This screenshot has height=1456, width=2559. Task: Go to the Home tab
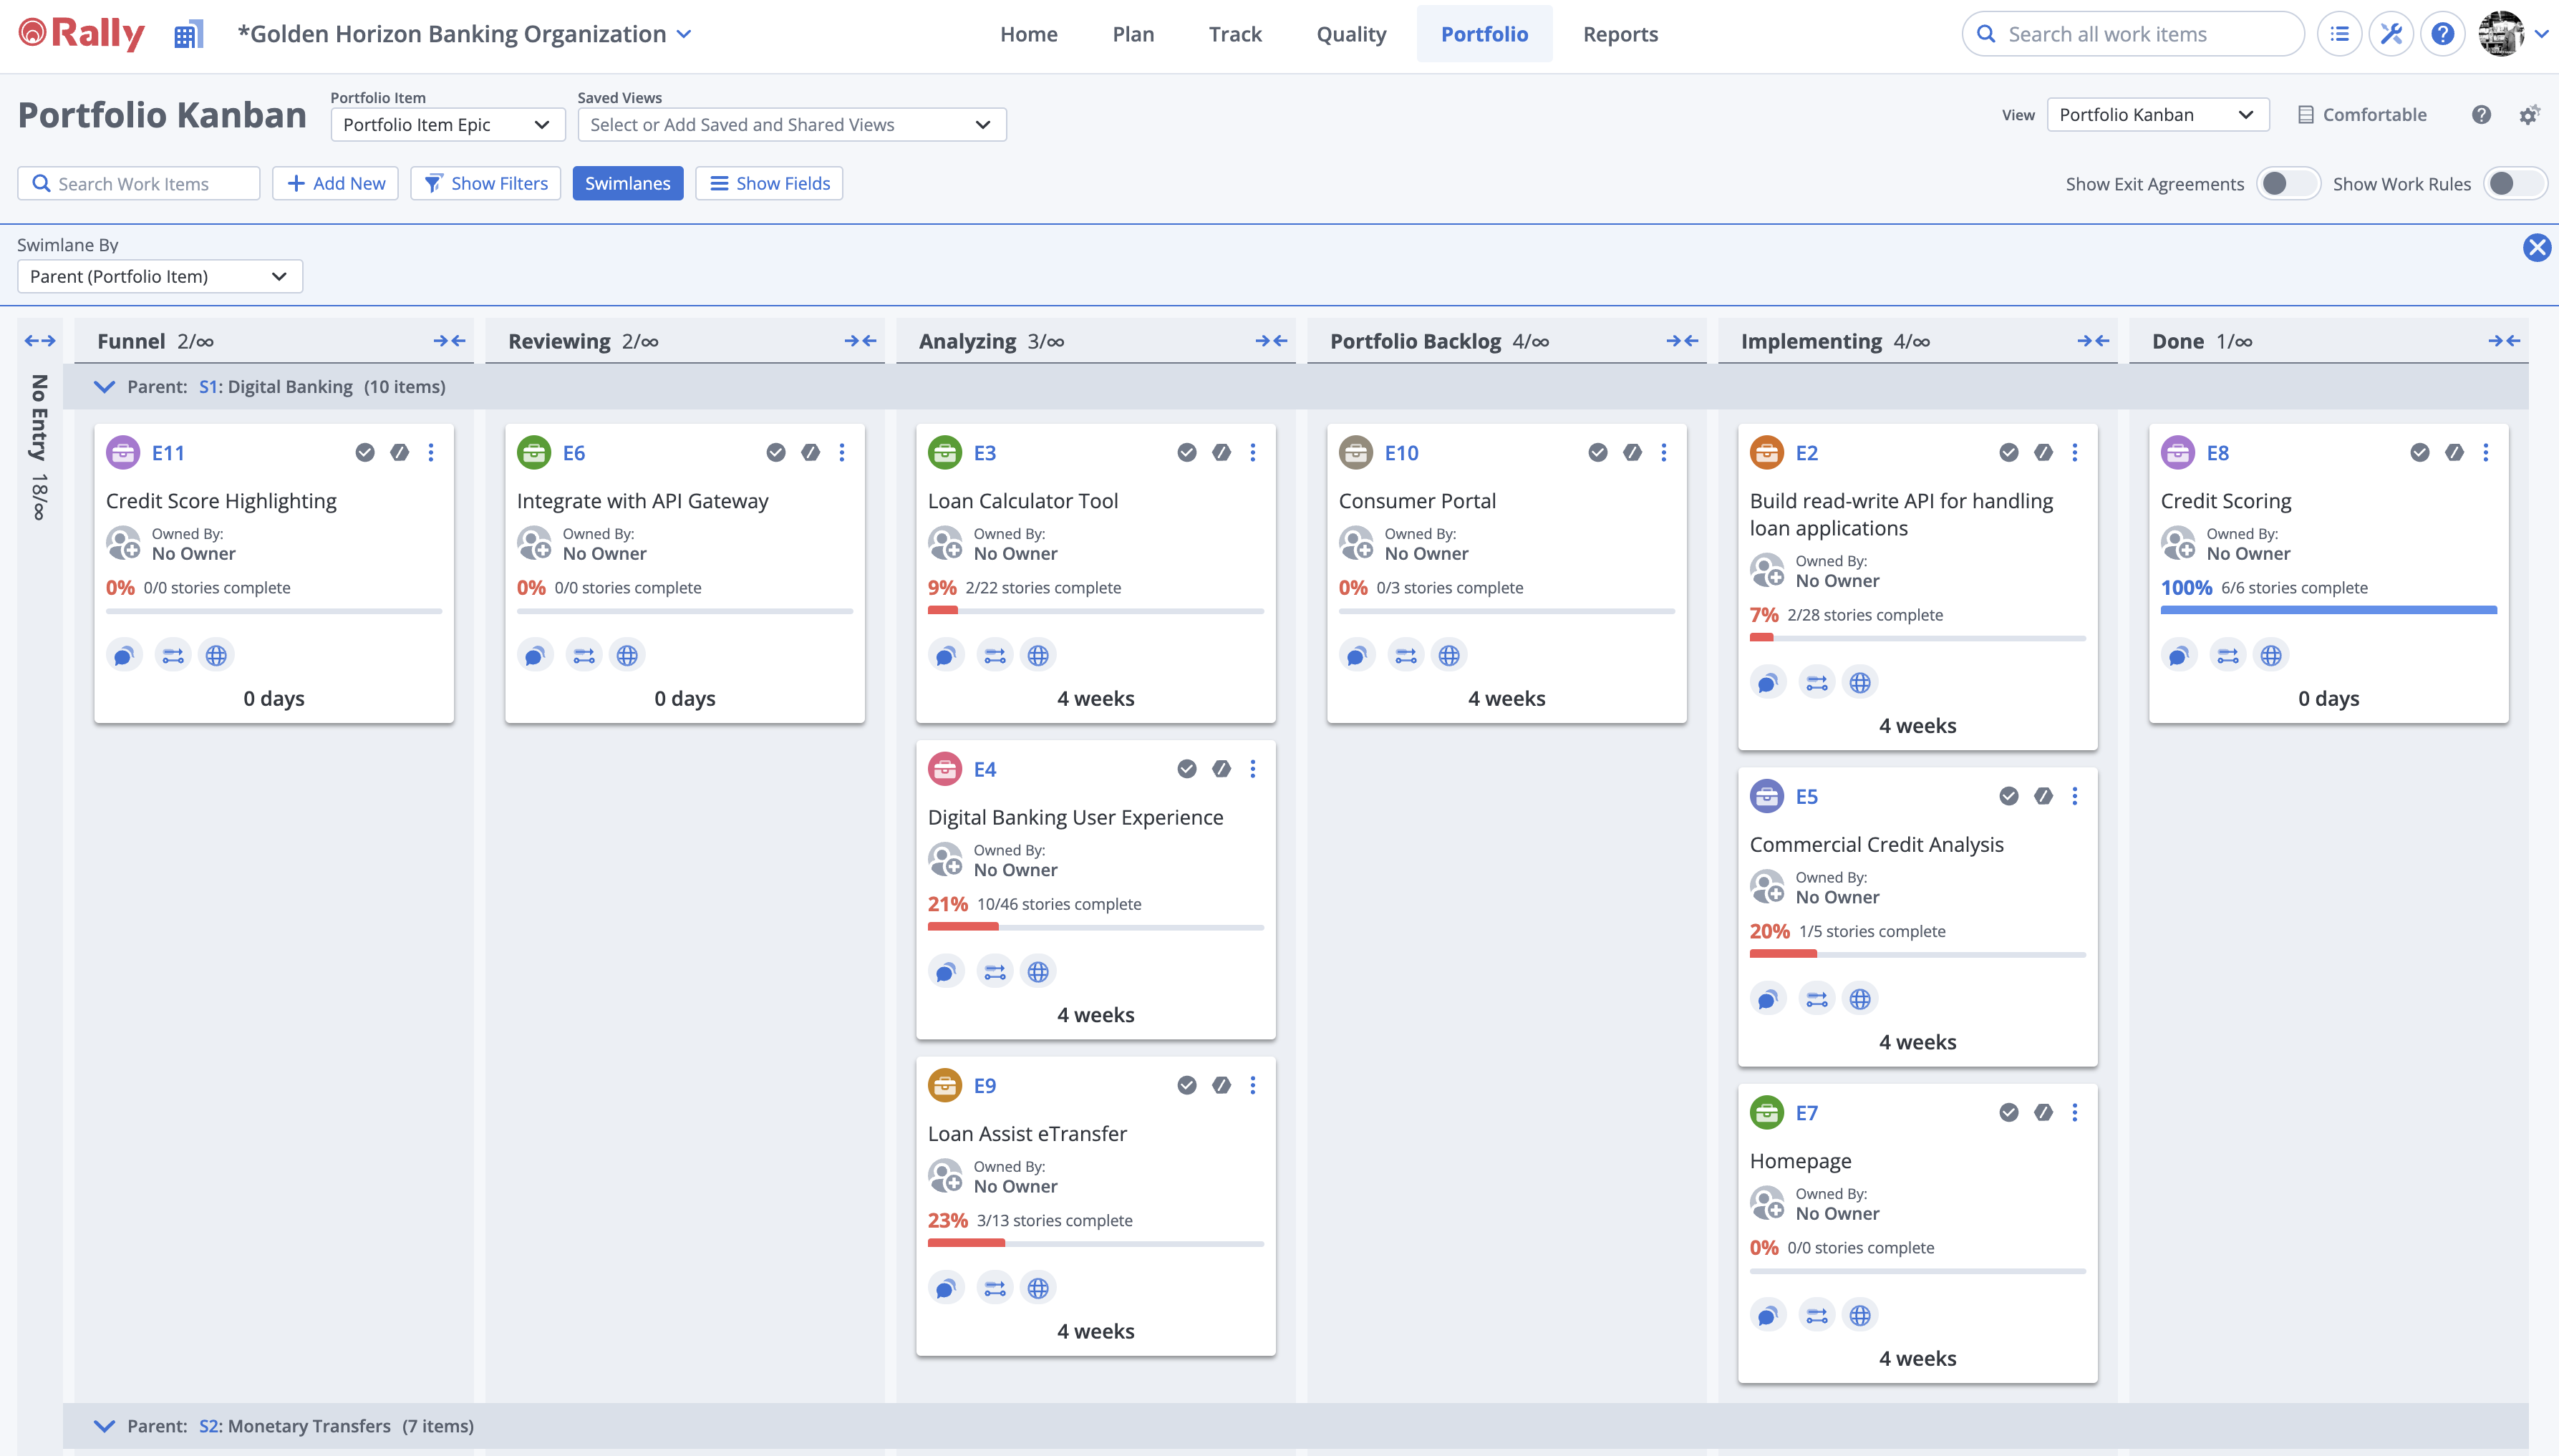pyautogui.click(x=1028, y=34)
